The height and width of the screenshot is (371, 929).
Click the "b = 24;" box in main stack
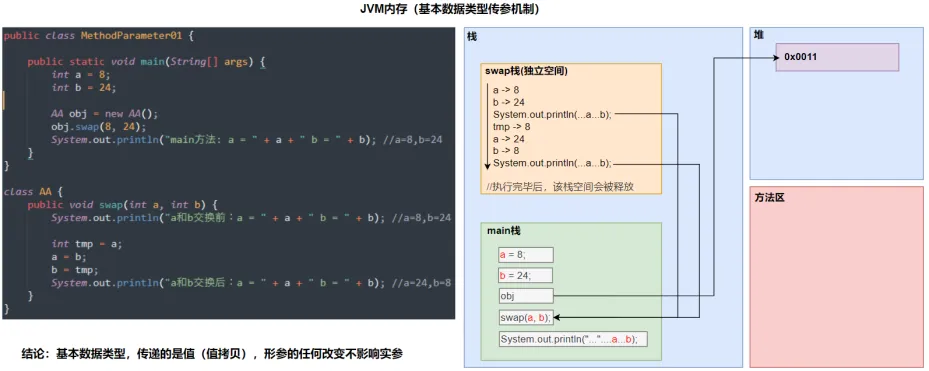526,276
